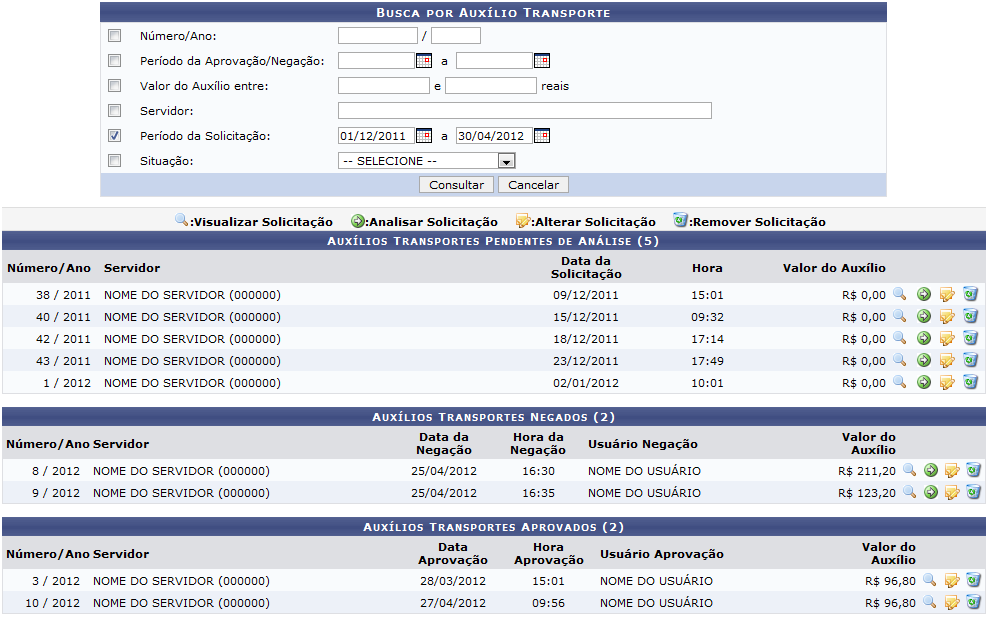Image resolution: width=989 pixels, height=617 pixels.
Task: Open calendar beside 30/04/2012 date
Action: 542,136
